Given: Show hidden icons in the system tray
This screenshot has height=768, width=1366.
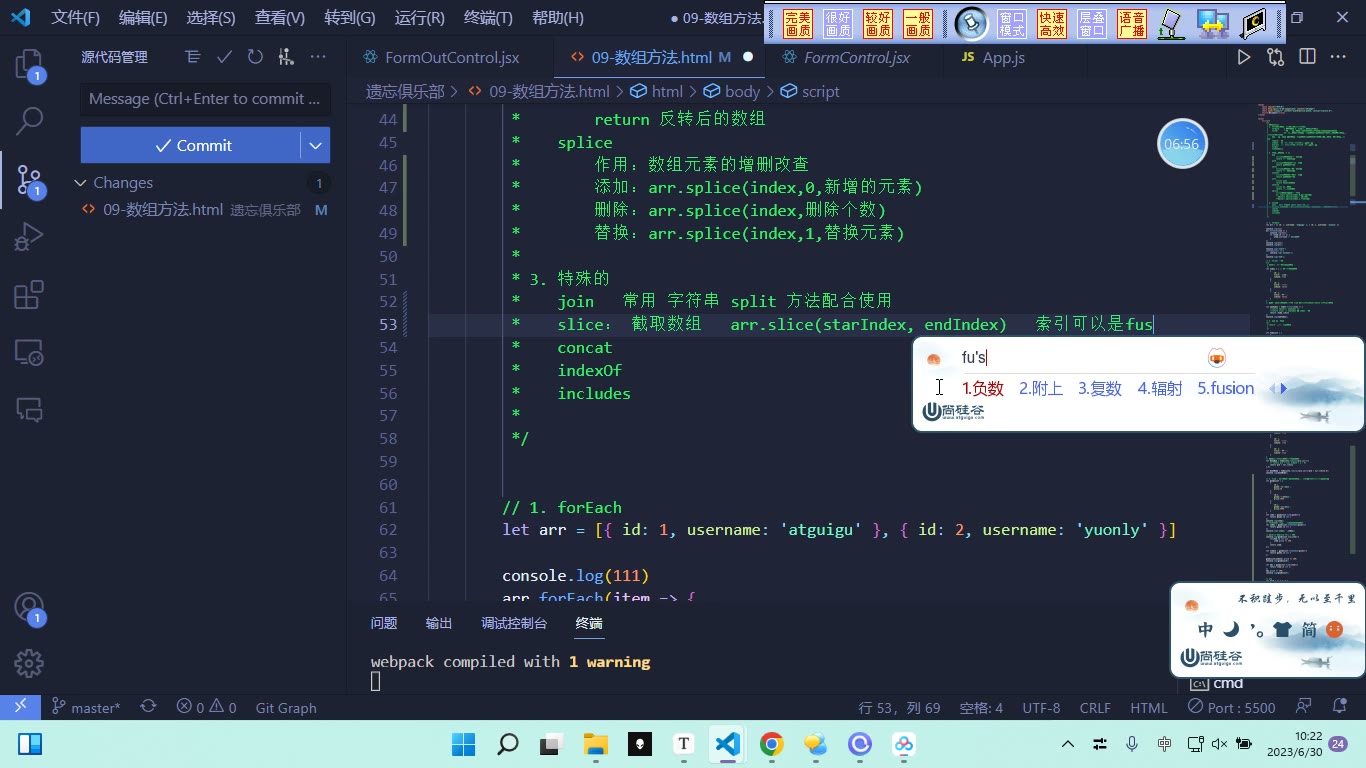Looking at the screenshot, I should [x=1068, y=744].
